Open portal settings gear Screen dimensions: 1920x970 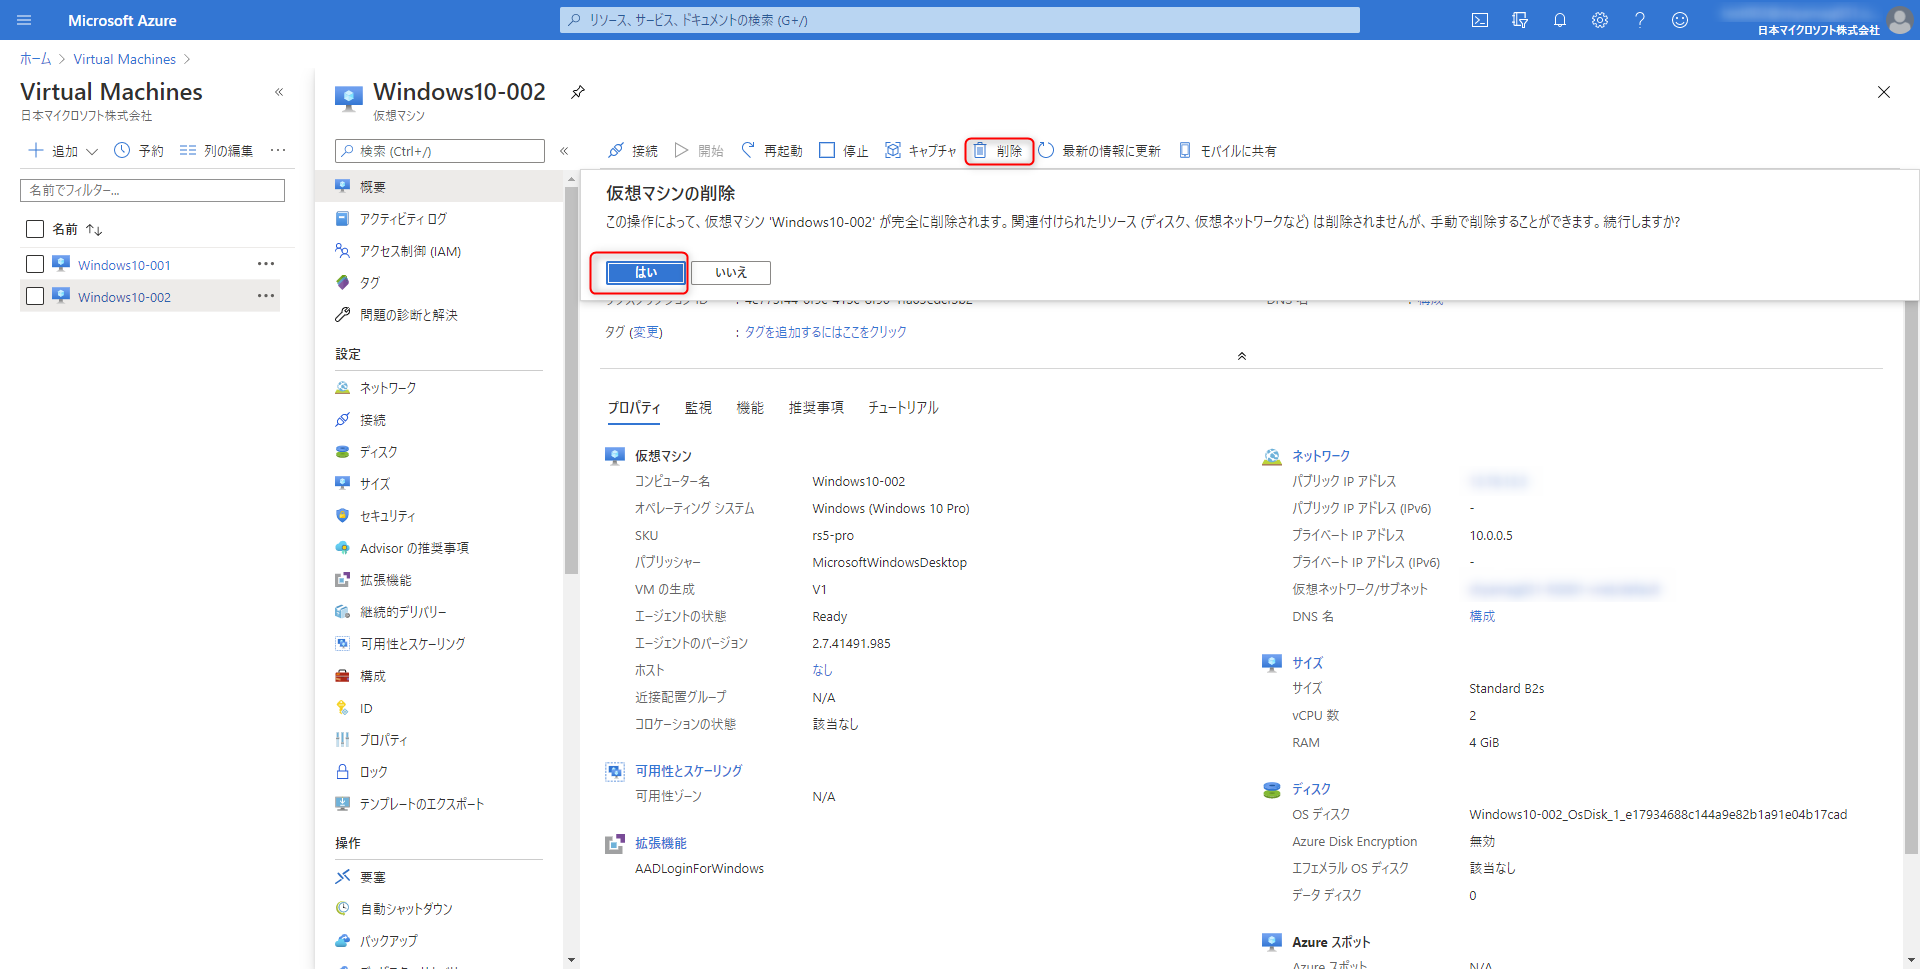pos(1600,20)
